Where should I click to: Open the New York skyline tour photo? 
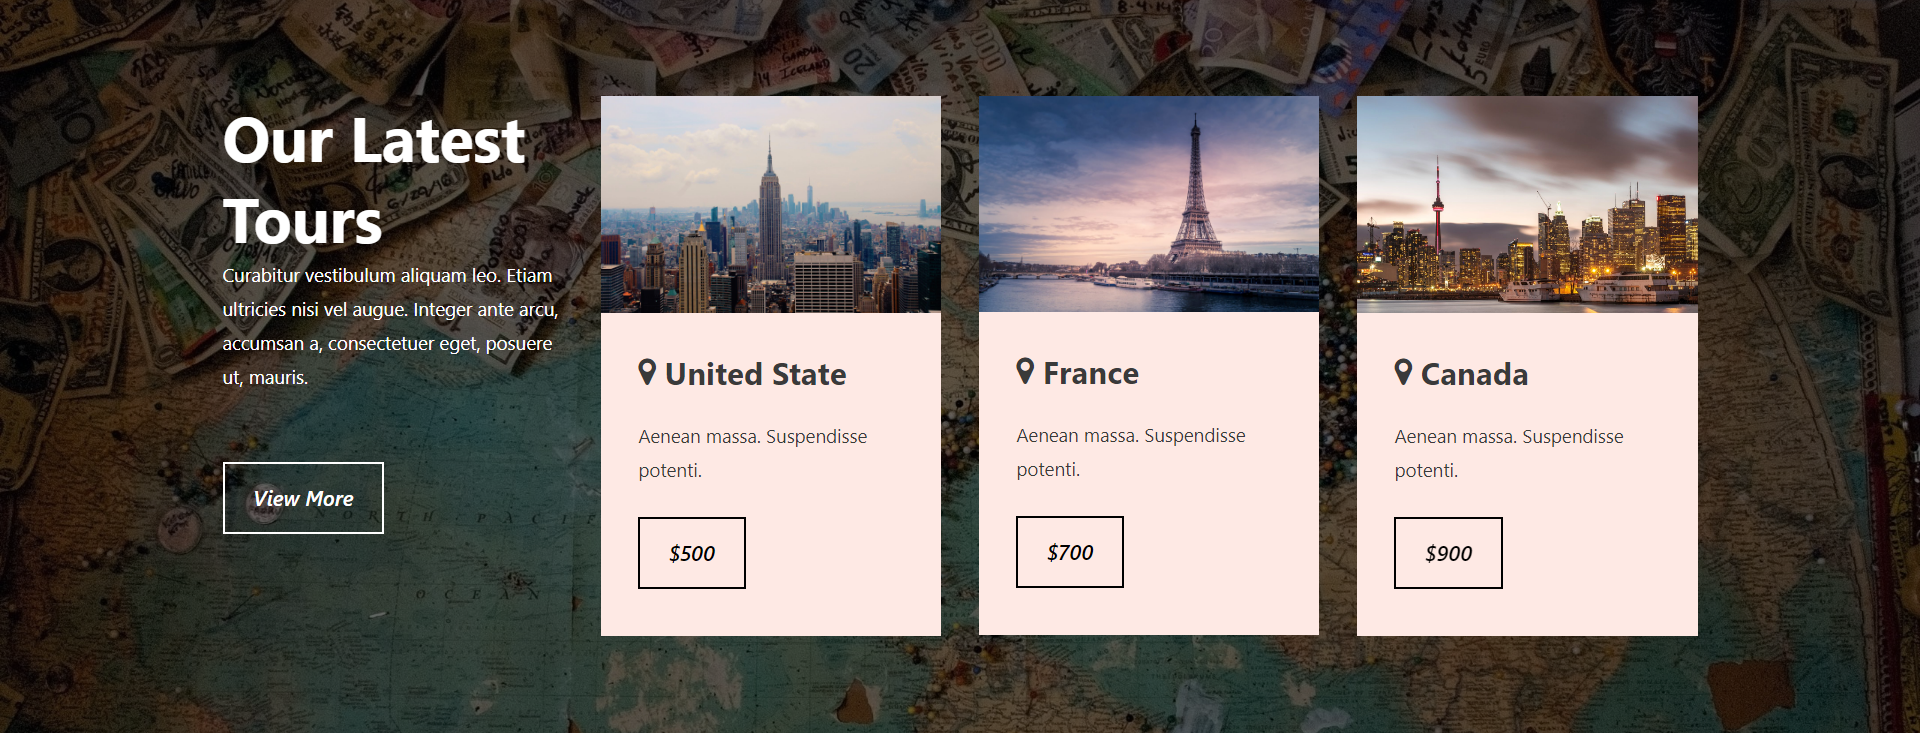(x=771, y=205)
